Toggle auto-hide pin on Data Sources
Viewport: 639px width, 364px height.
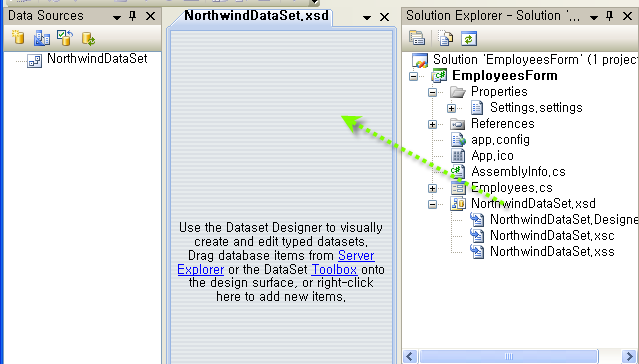click(x=132, y=16)
